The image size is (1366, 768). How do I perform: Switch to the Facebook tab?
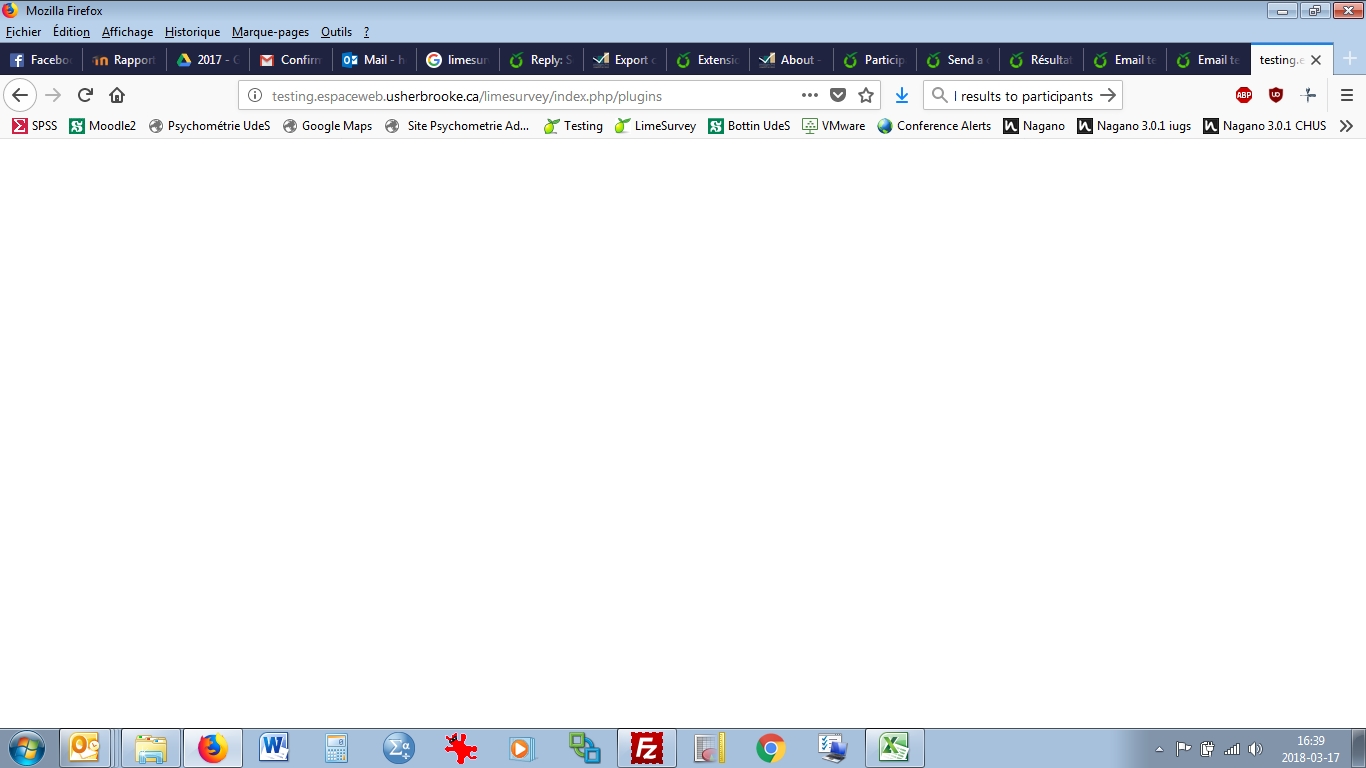point(42,60)
